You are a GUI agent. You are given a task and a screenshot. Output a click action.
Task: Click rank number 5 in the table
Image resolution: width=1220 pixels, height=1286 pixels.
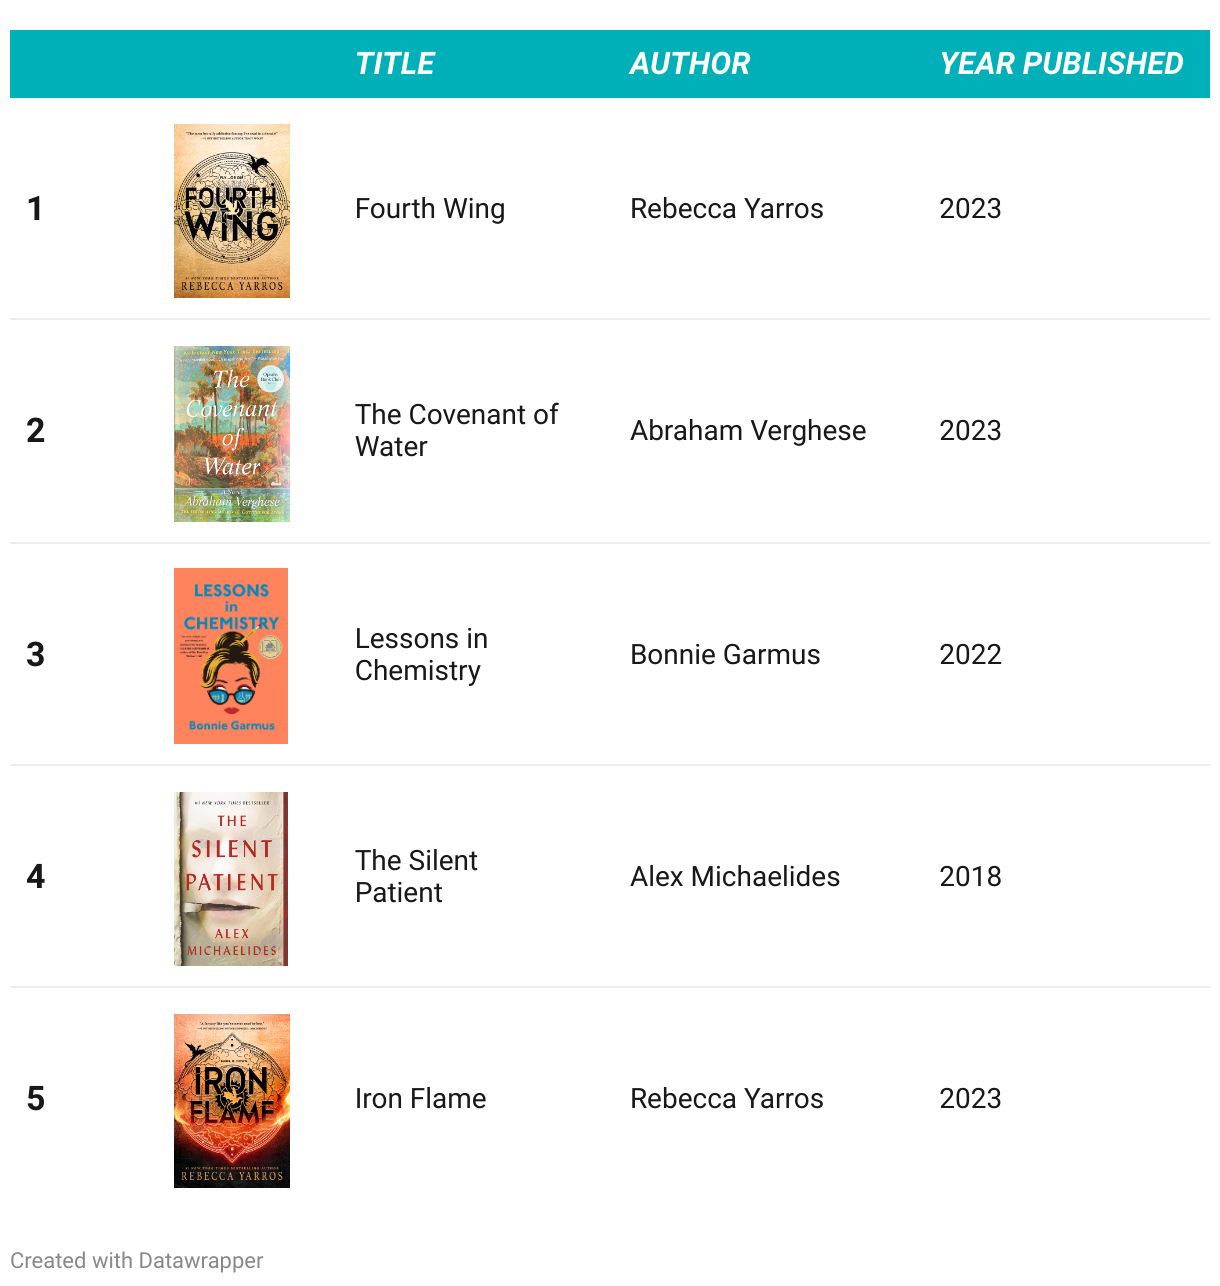pos(36,1098)
